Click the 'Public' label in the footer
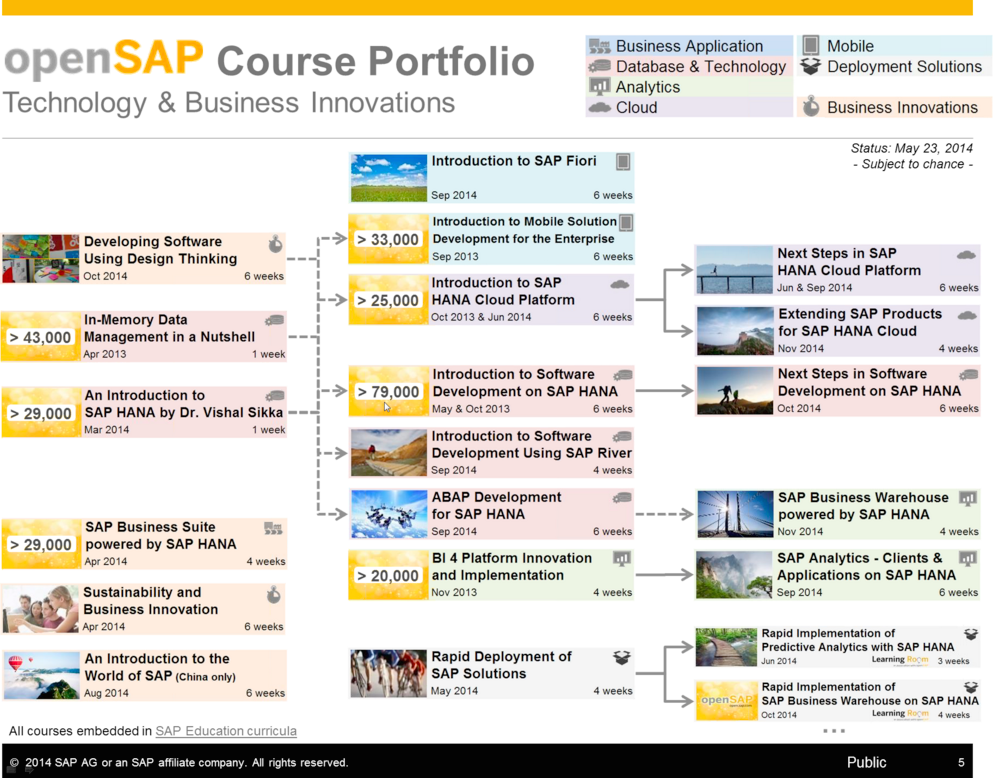Viewport: 994px width, 778px height. [x=867, y=762]
